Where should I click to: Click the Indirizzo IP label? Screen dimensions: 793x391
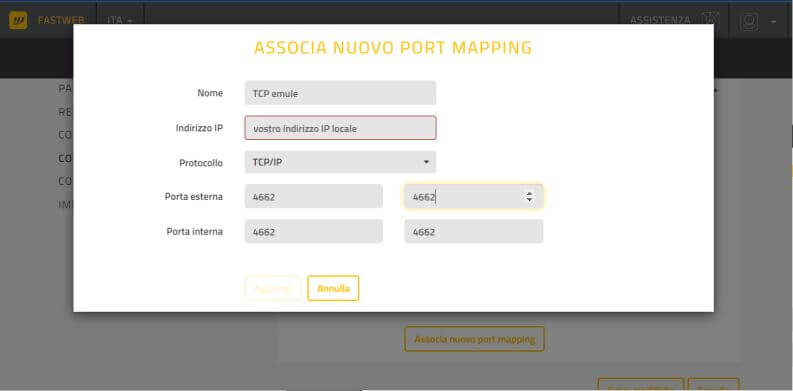[x=199, y=128]
